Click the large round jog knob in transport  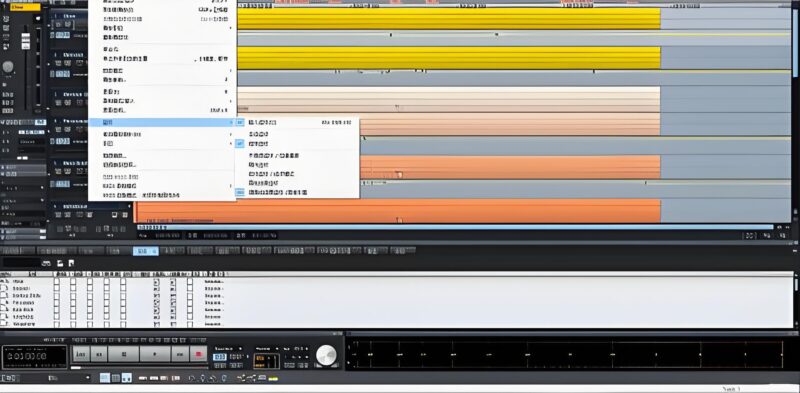pos(327,355)
